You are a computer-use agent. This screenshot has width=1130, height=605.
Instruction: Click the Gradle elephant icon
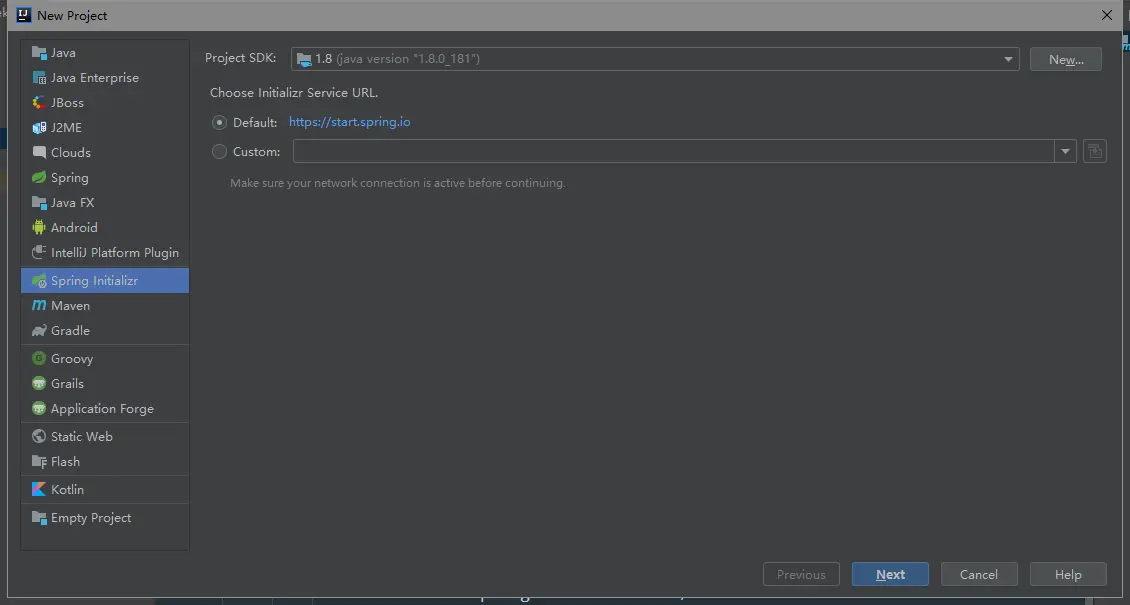39,331
